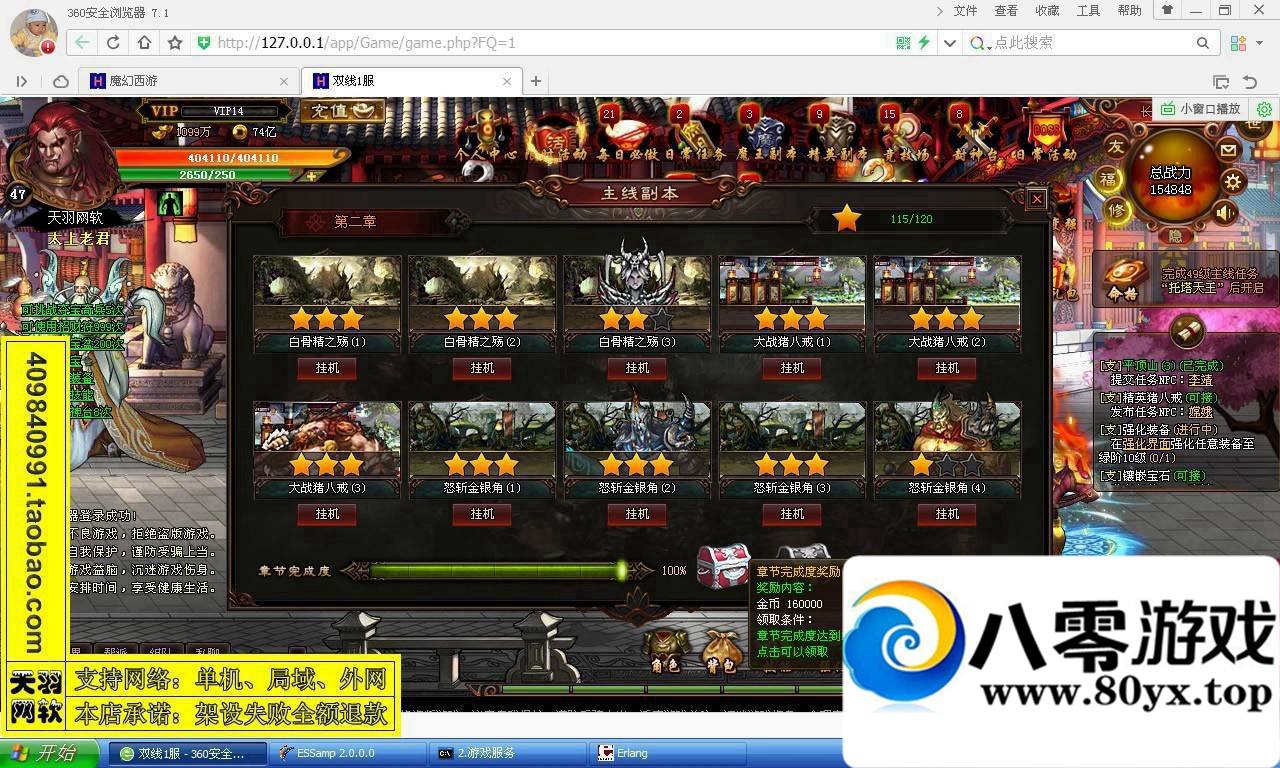Click the 第二章 chapter label
This screenshot has width=1280, height=768.
coord(355,222)
